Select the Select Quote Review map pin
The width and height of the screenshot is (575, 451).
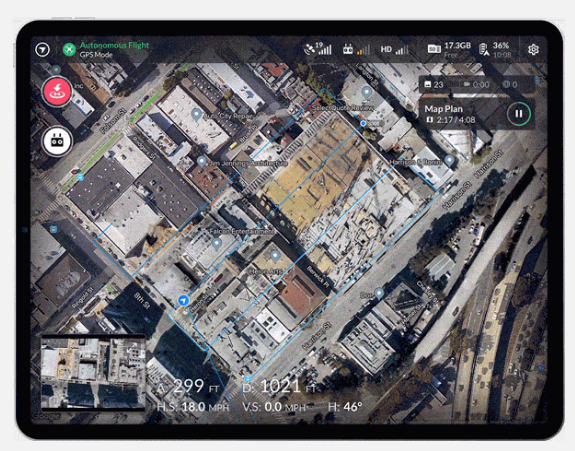click(367, 92)
